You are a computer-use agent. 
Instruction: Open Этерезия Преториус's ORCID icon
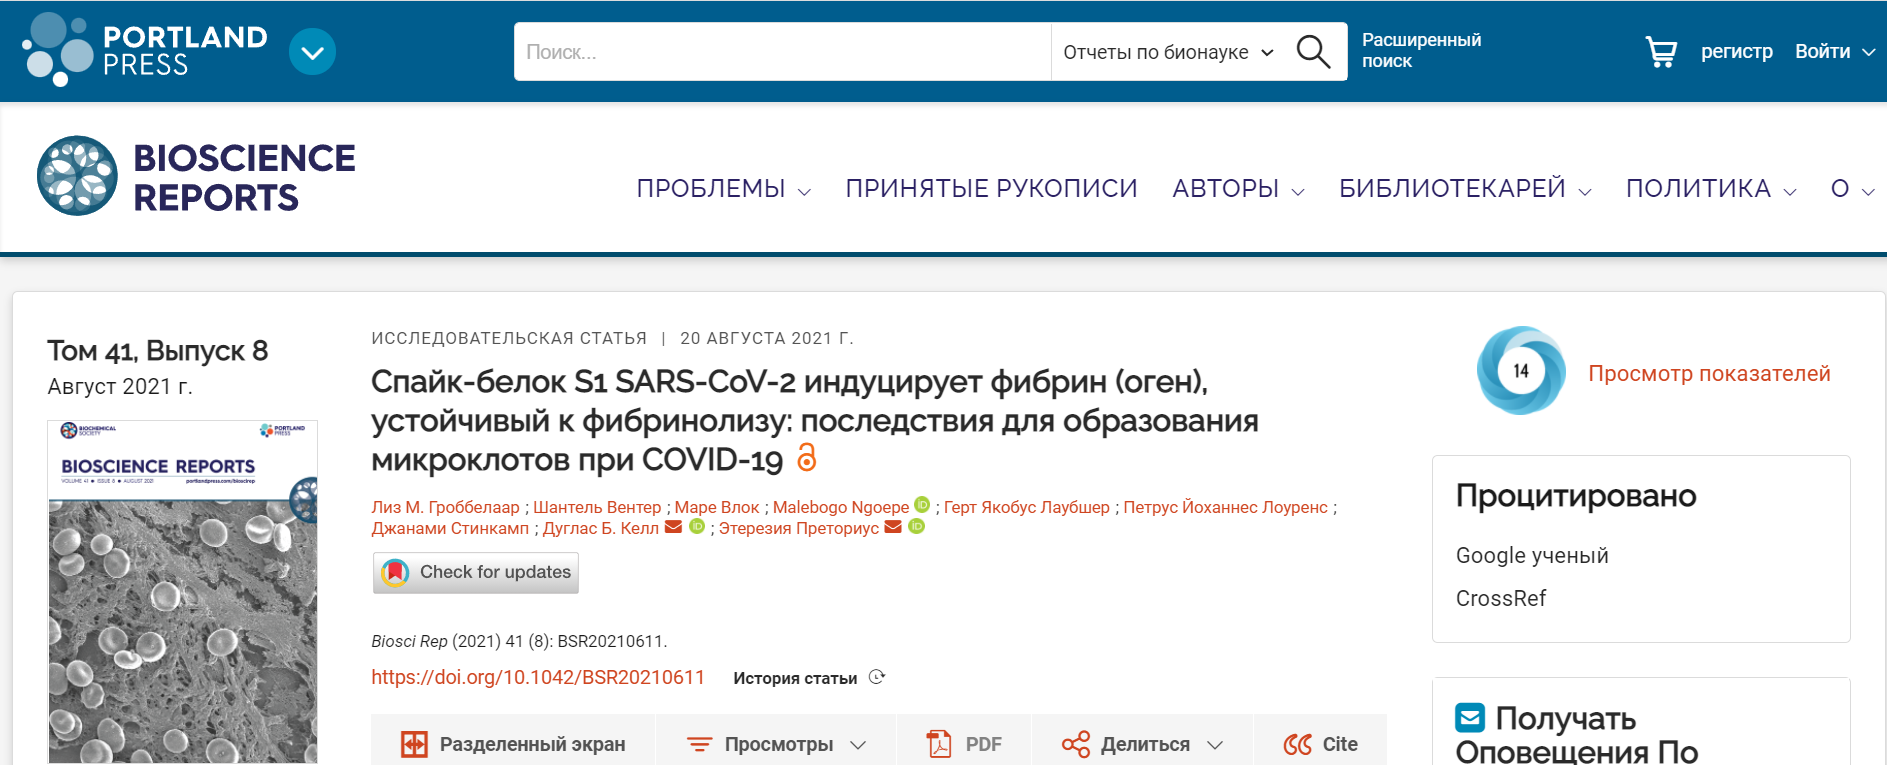point(916,526)
